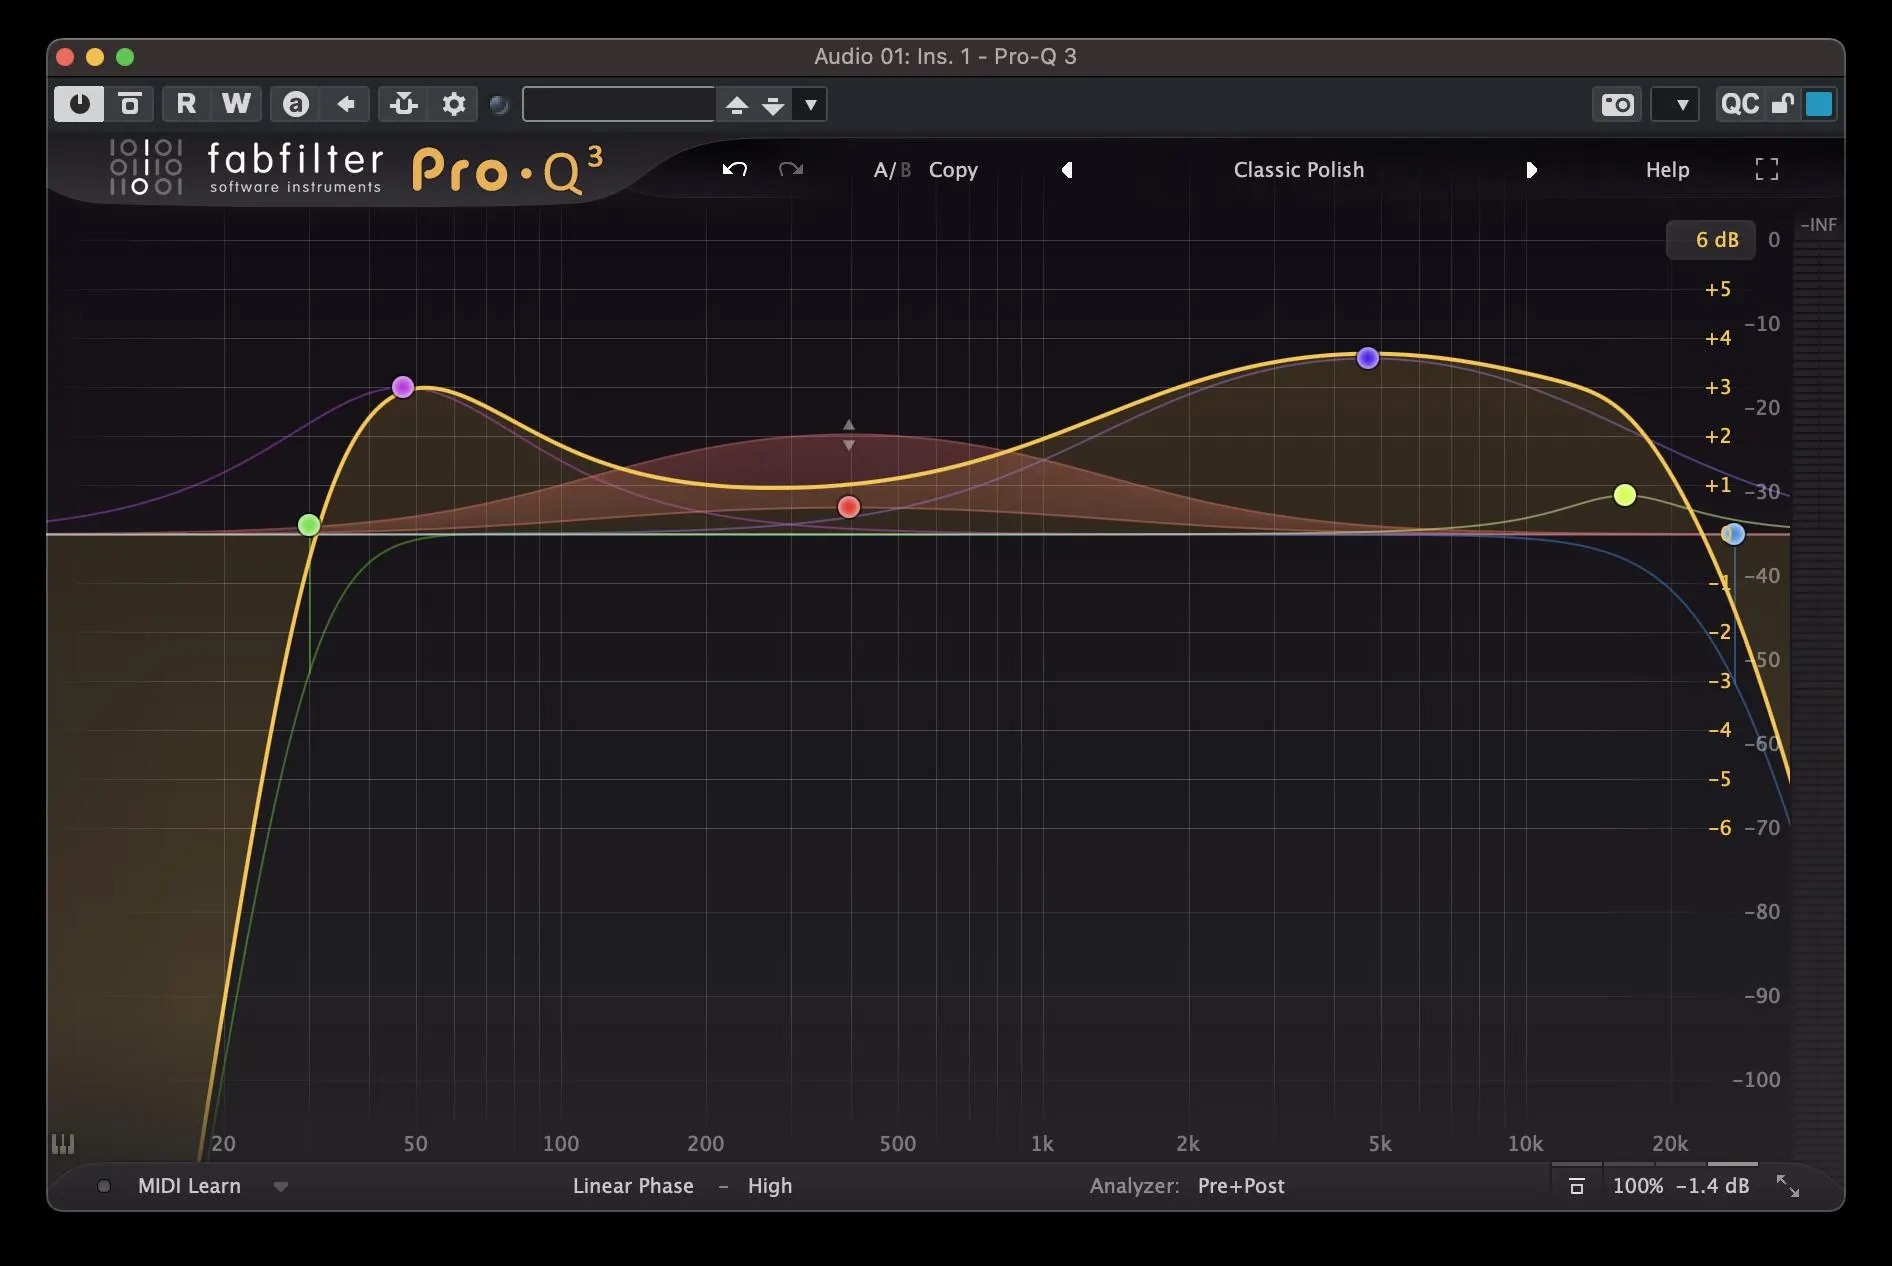Viewport: 1892px width, 1266px height.
Task: Click the undo arrow icon
Action: [735, 169]
